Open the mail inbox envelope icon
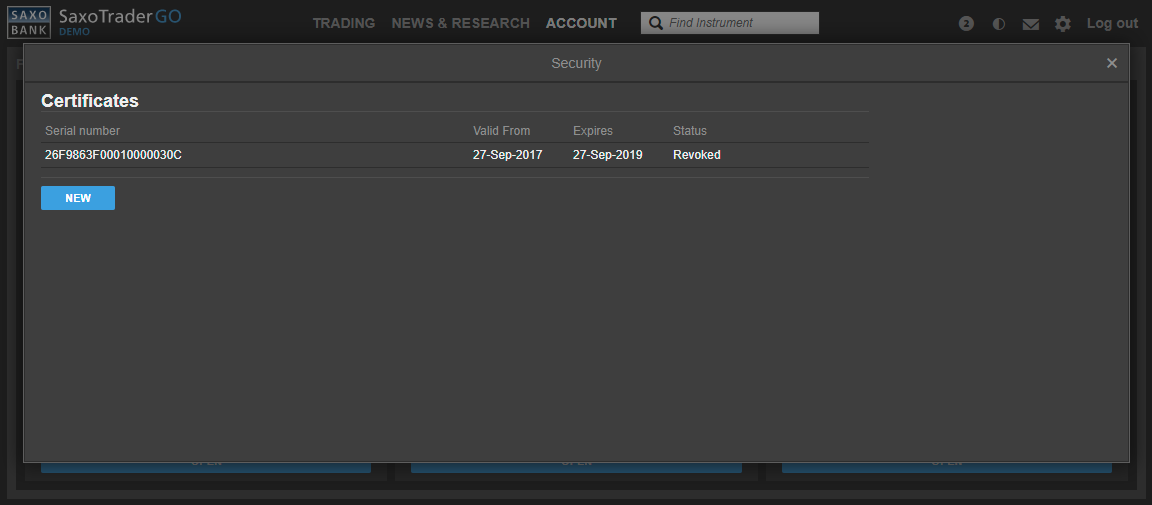The width and height of the screenshot is (1152, 505). [x=1030, y=24]
